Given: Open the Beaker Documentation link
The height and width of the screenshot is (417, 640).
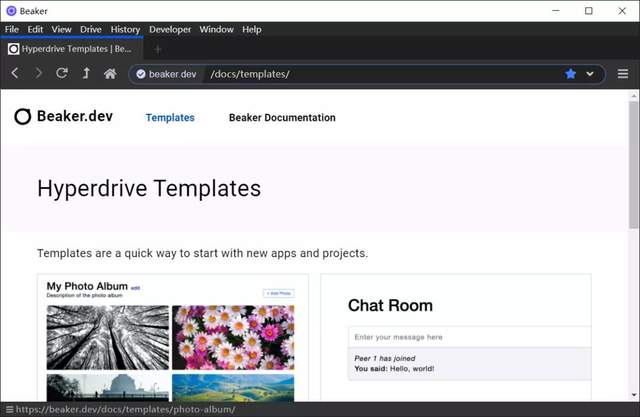Looking at the screenshot, I should coord(282,118).
